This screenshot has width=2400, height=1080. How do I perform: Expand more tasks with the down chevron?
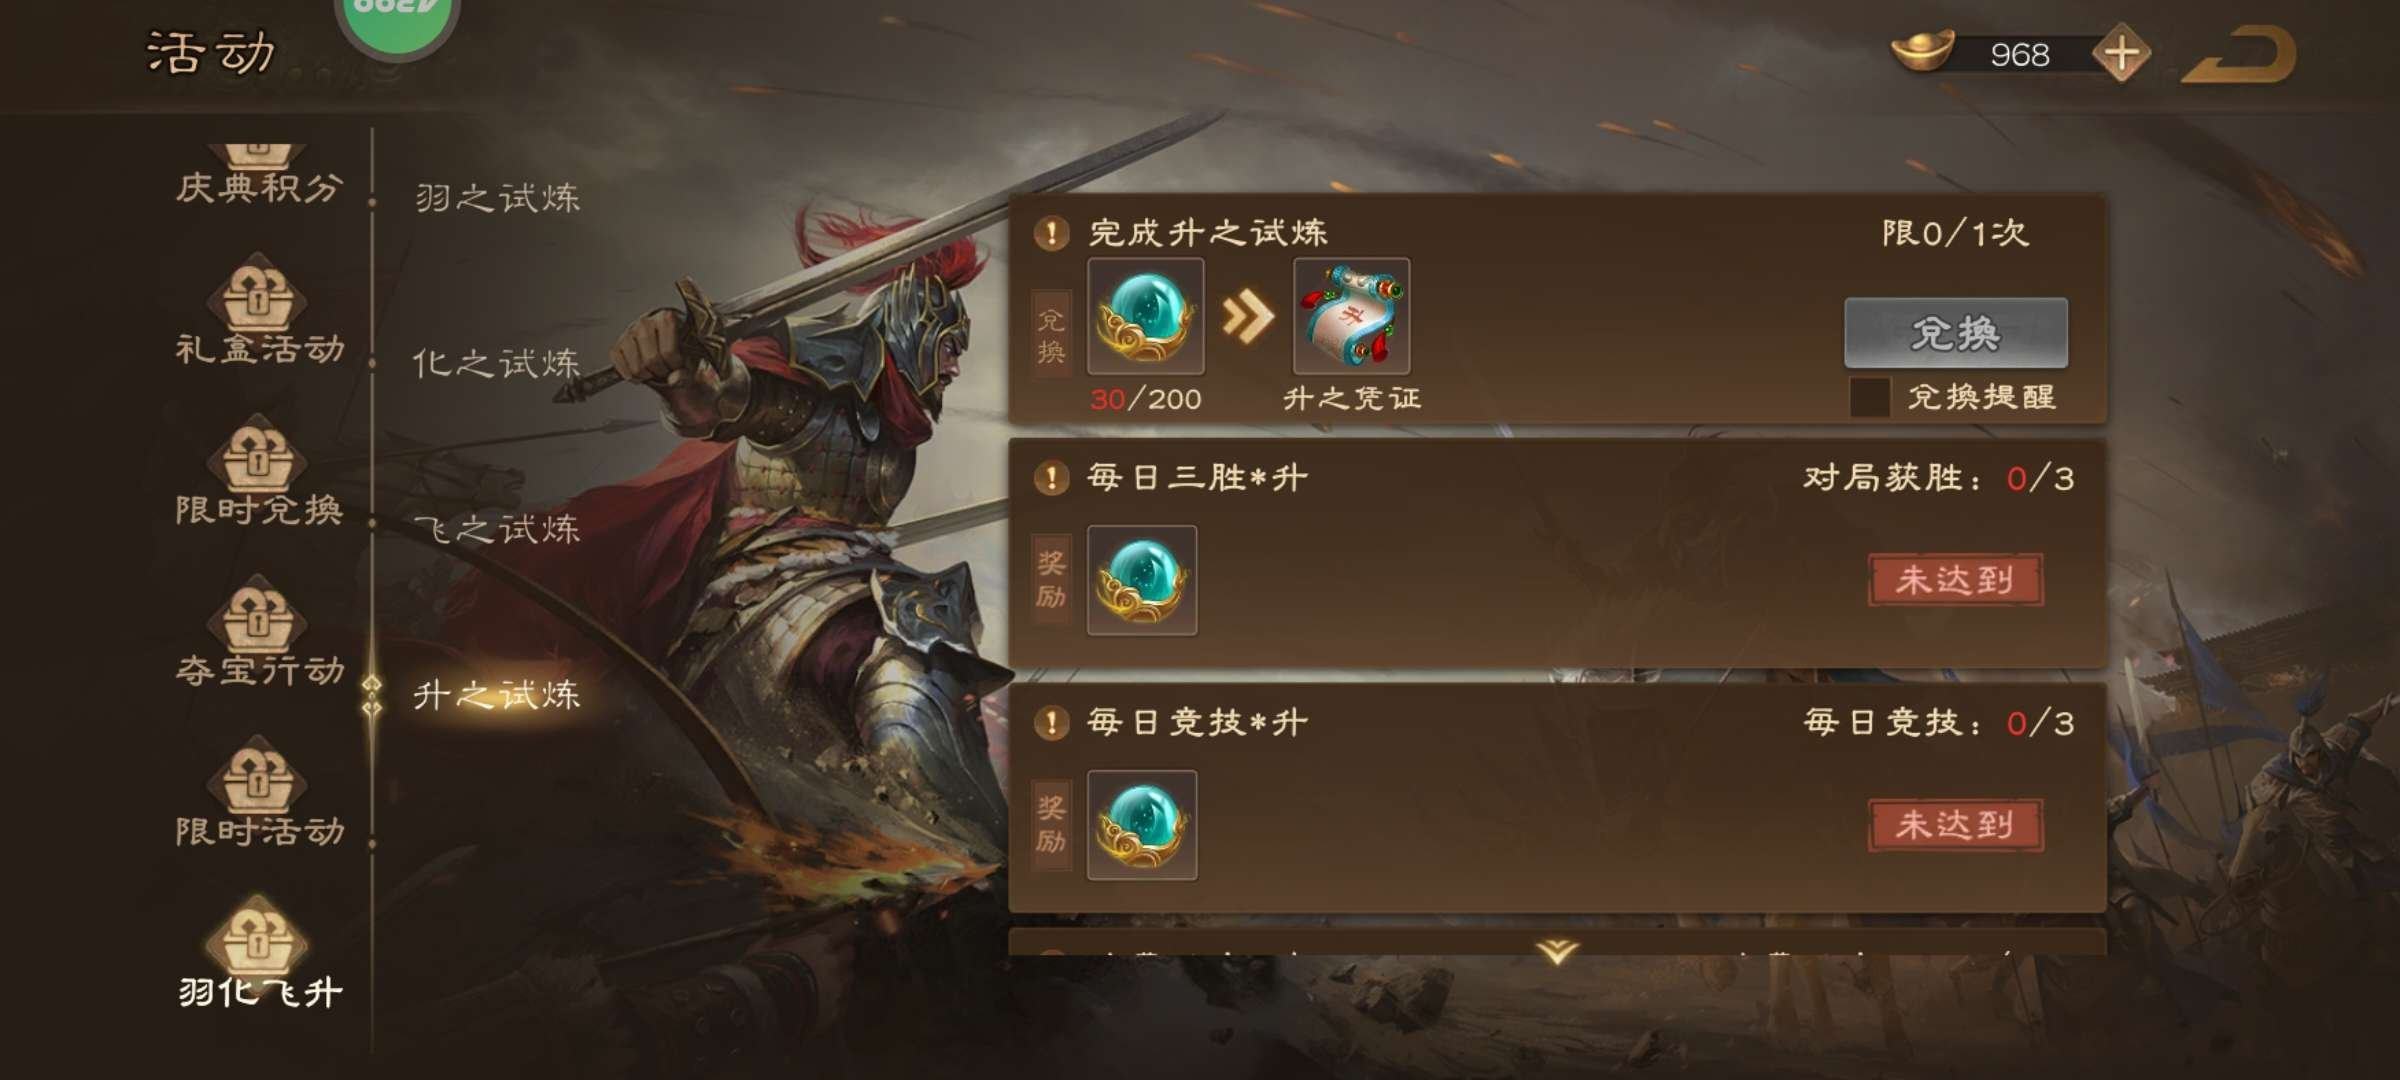pyautogui.click(x=1557, y=950)
